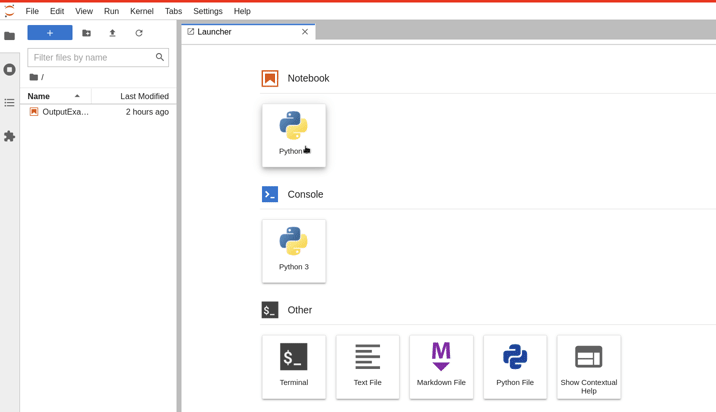
Task: Open the Edit menu
Action: pos(57,11)
